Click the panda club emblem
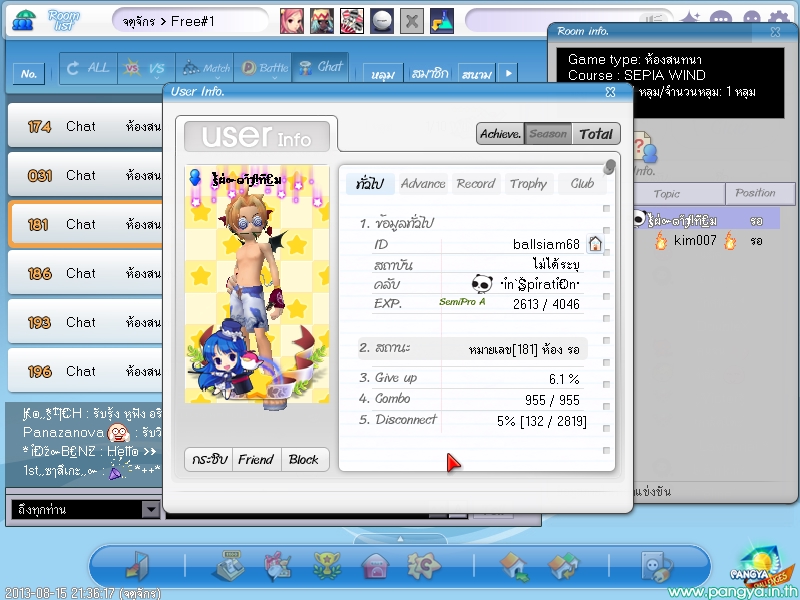The width and height of the screenshot is (800, 600). coord(482,284)
